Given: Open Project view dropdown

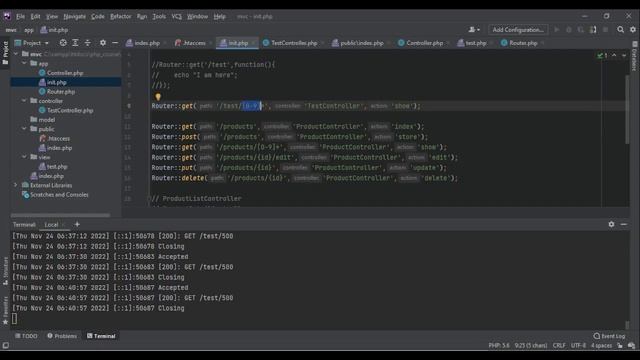Looking at the screenshot, I should [x=32, y=43].
